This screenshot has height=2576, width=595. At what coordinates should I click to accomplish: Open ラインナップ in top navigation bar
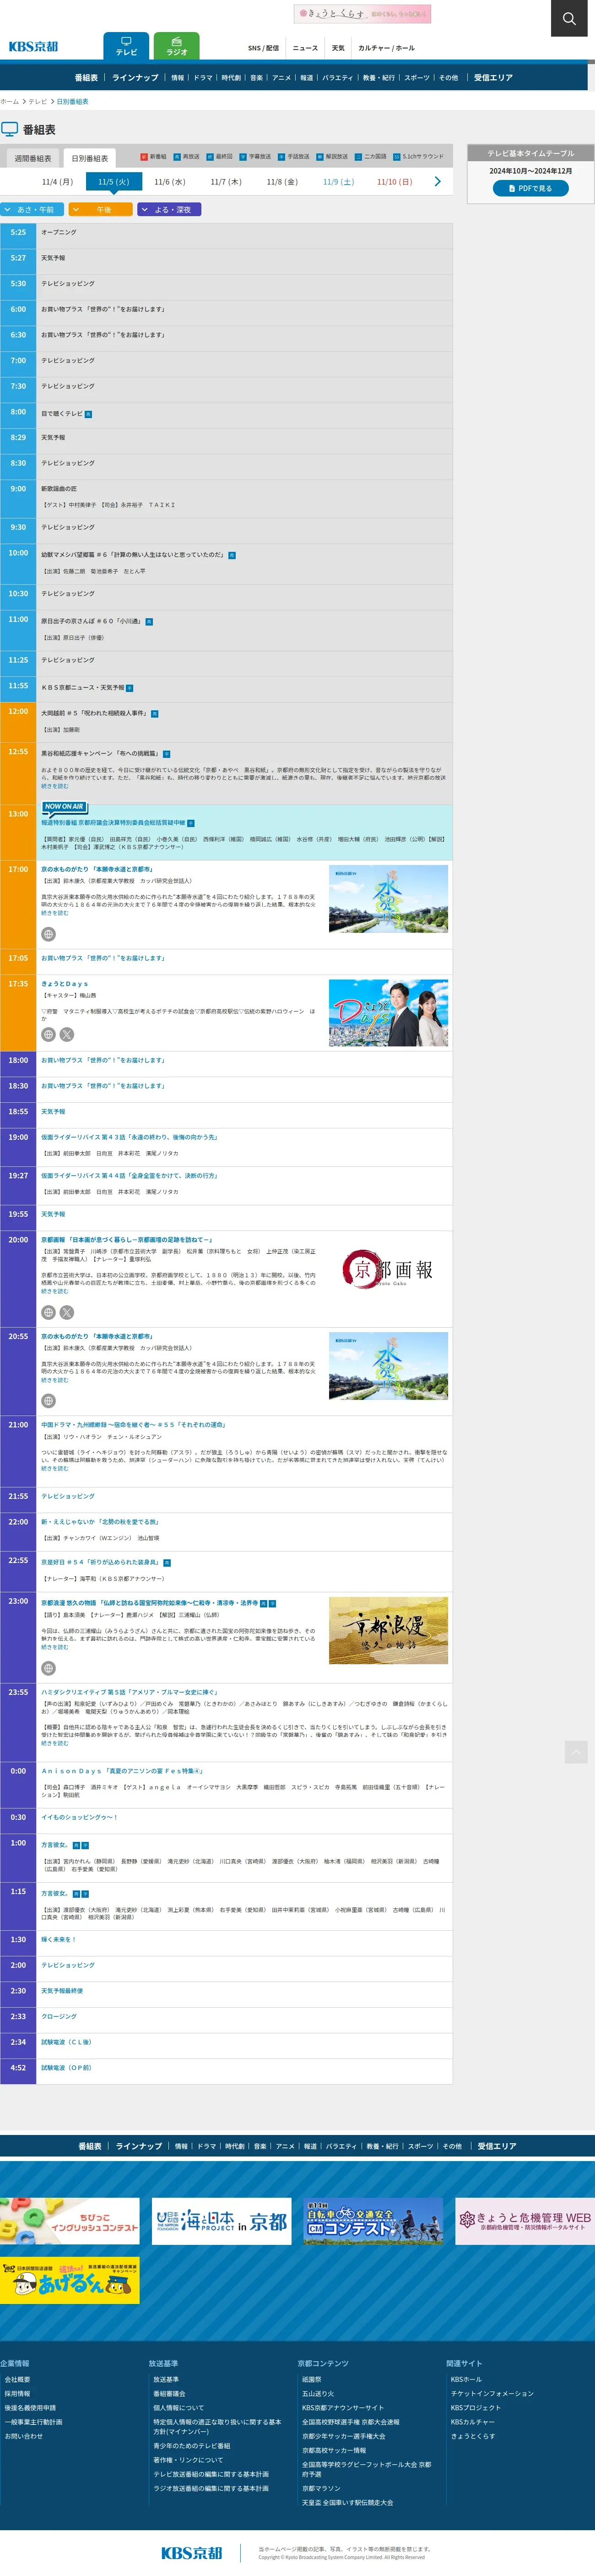tap(135, 78)
